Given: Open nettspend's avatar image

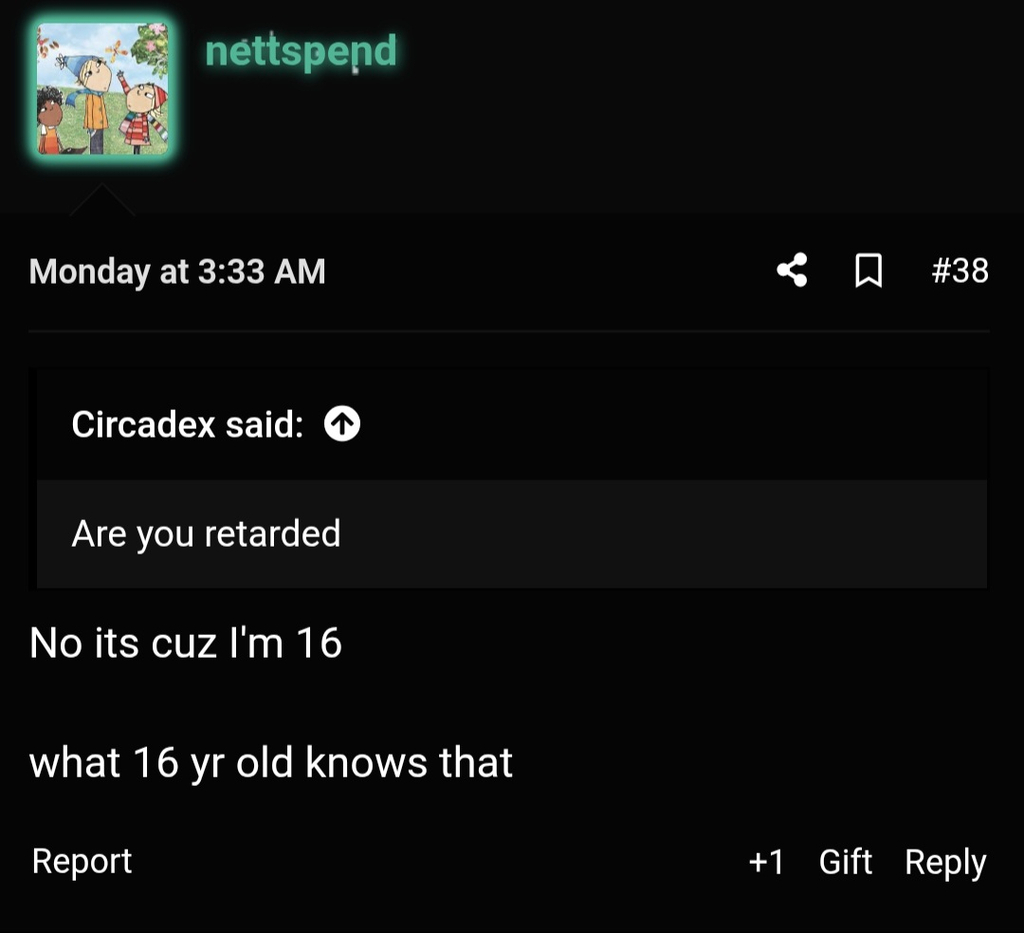Looking at the screenshot, I should (103, 88).
